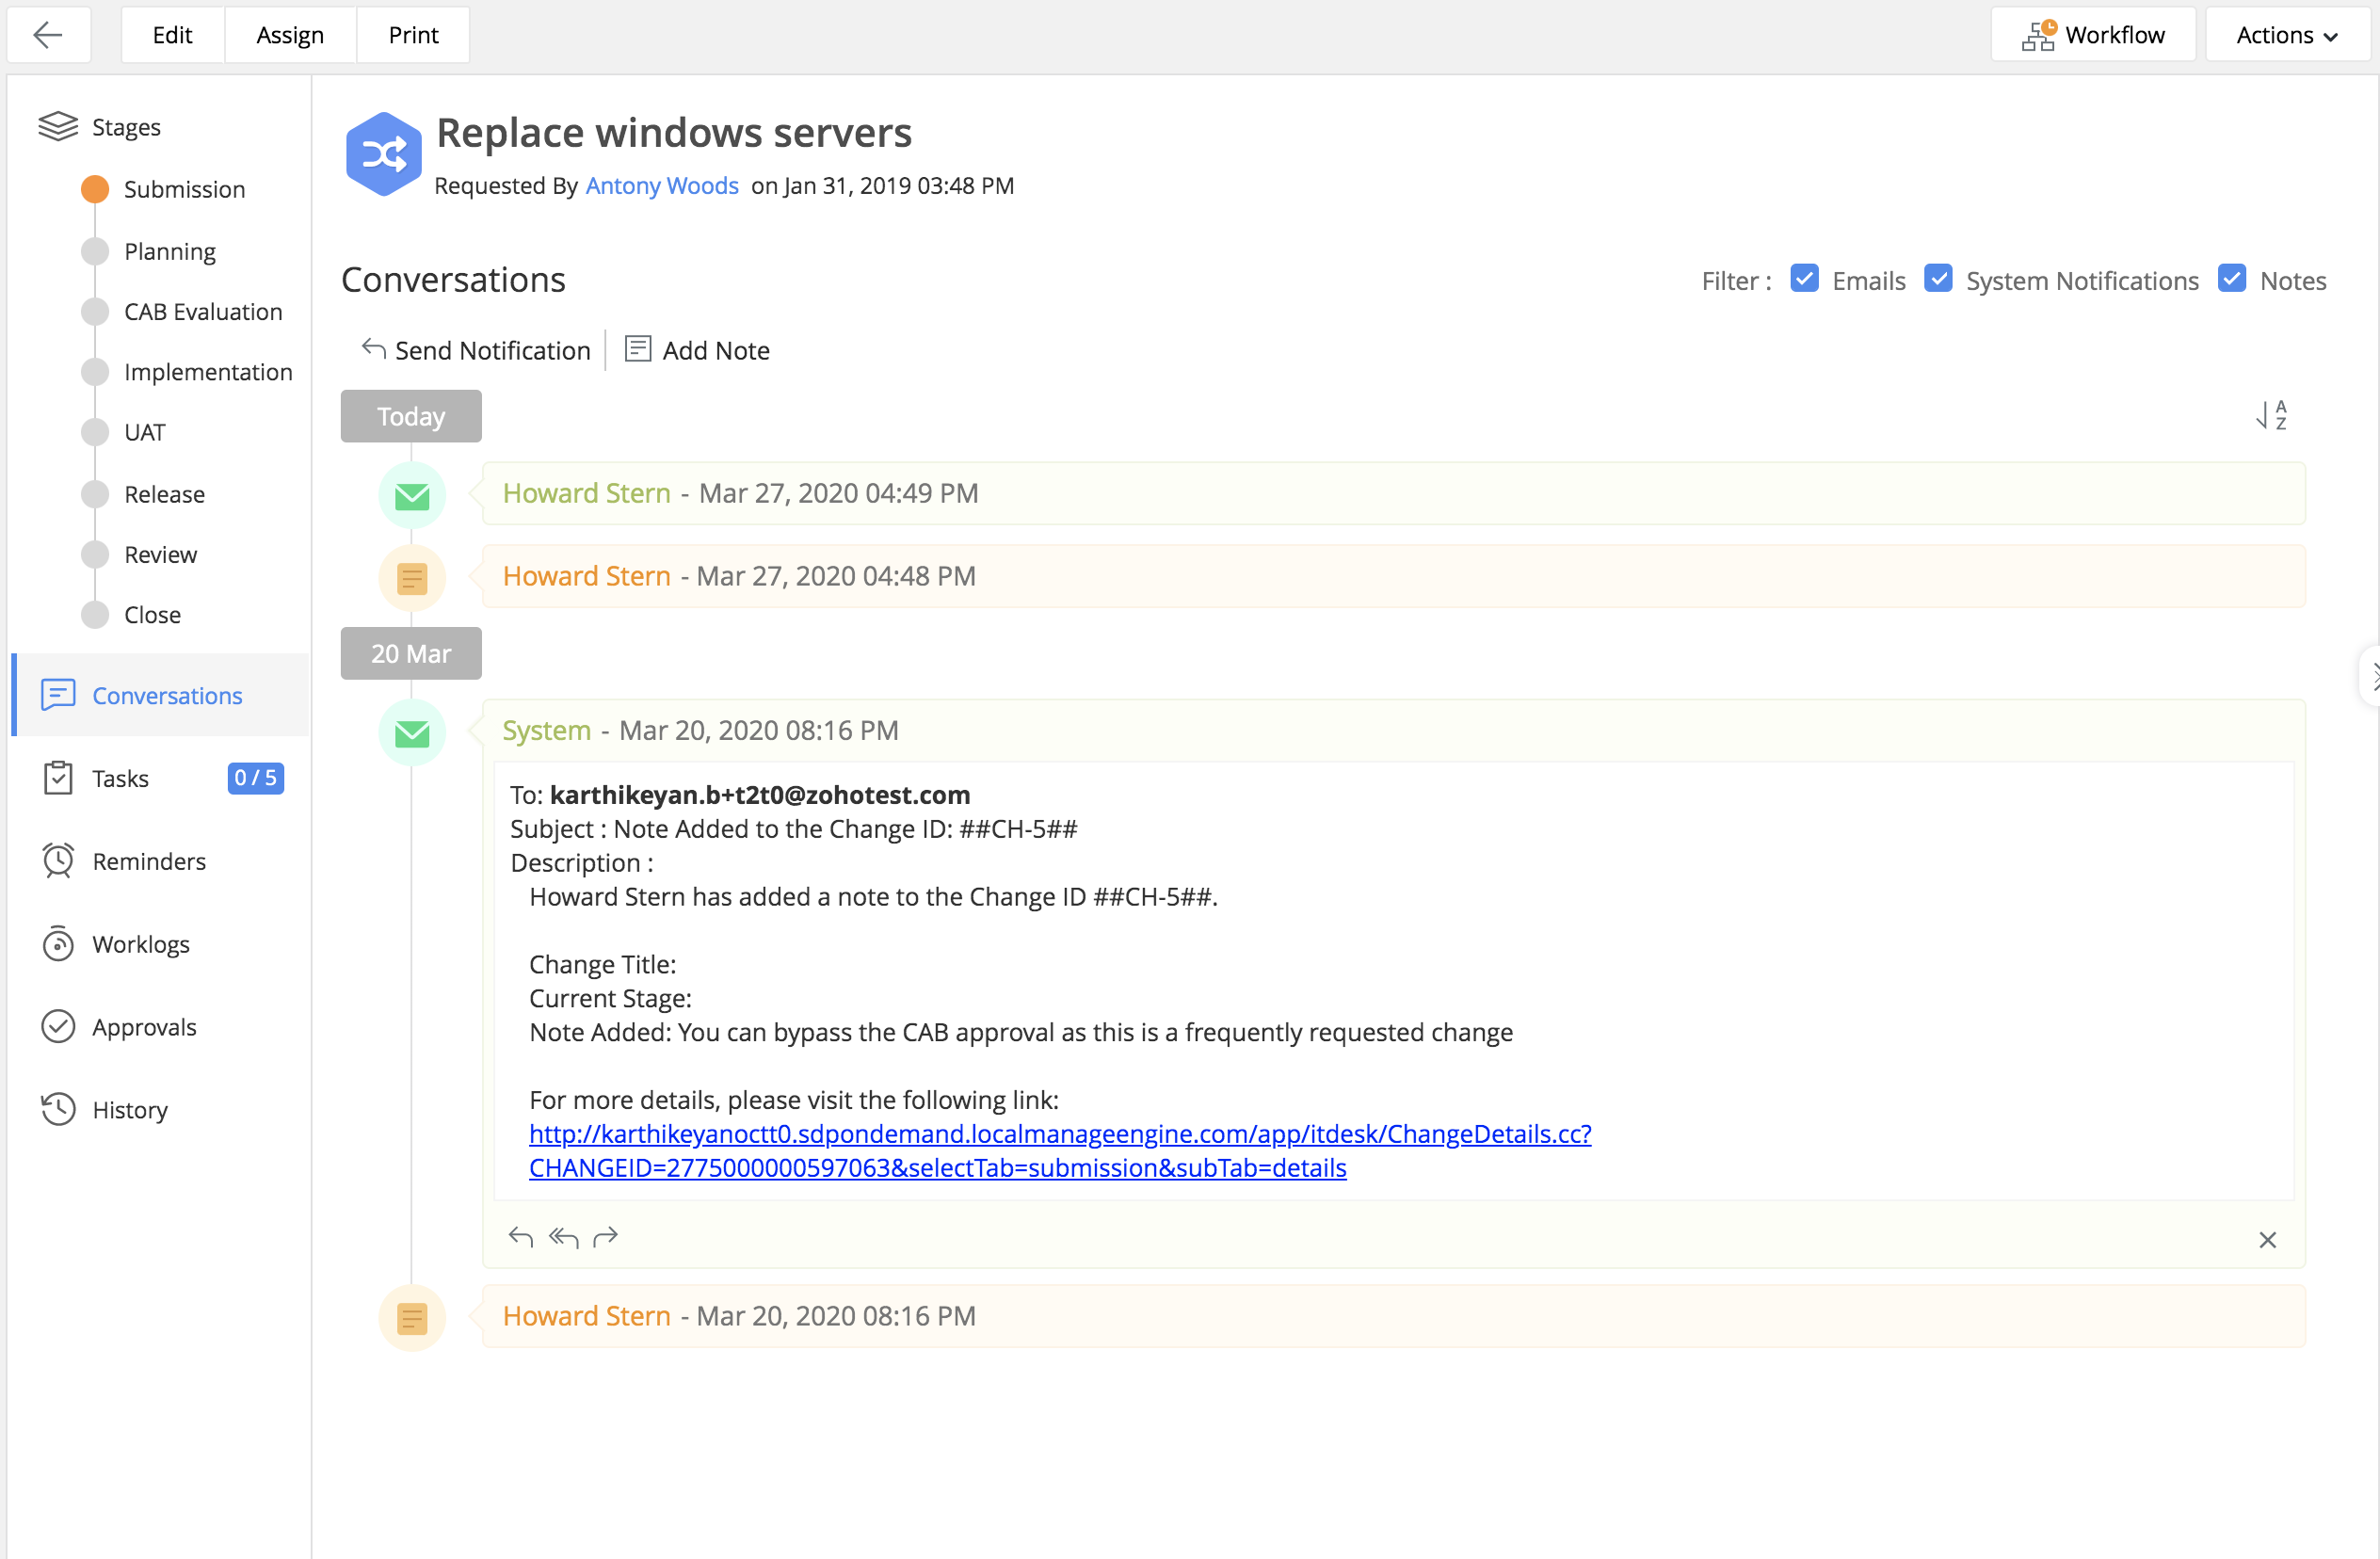Click the sort conversations A-Z icon
The width and height of the screenshot is (2380, 1559).
coord(2272,414)
